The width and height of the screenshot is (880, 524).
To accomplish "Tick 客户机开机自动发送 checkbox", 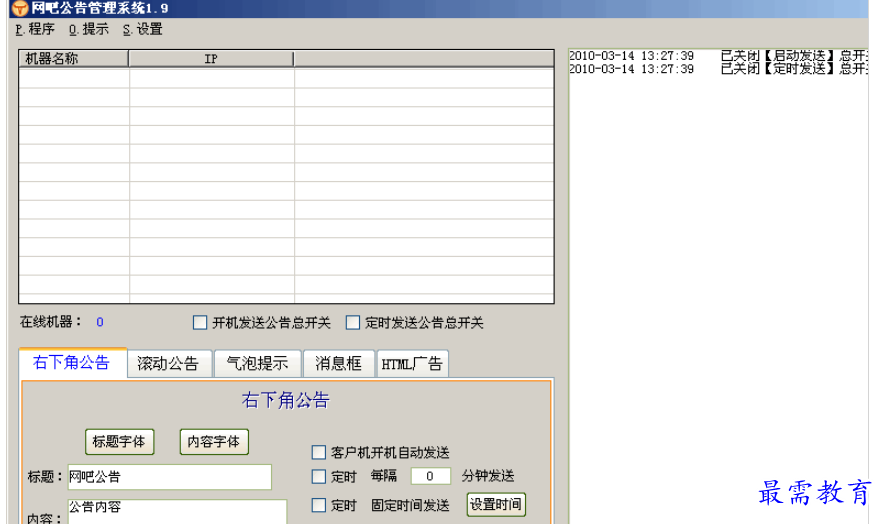I will pos(319,452).
